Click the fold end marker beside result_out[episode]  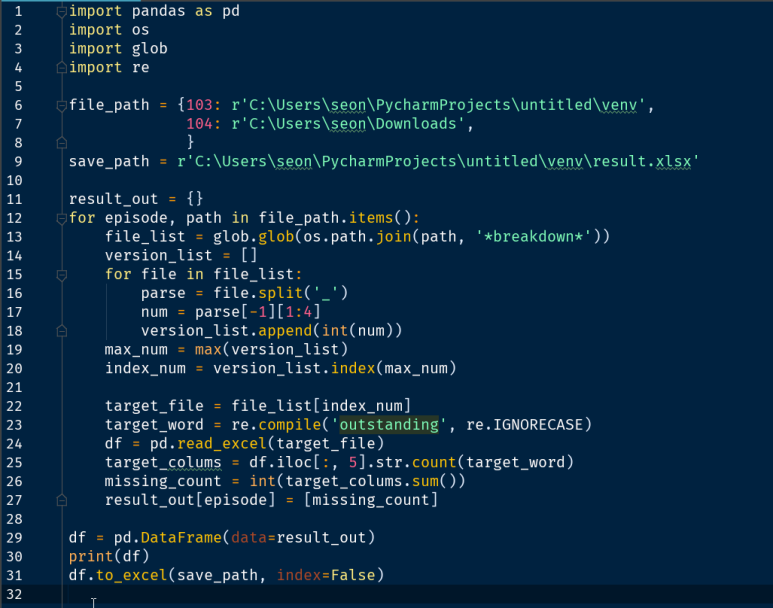[62, 501]
